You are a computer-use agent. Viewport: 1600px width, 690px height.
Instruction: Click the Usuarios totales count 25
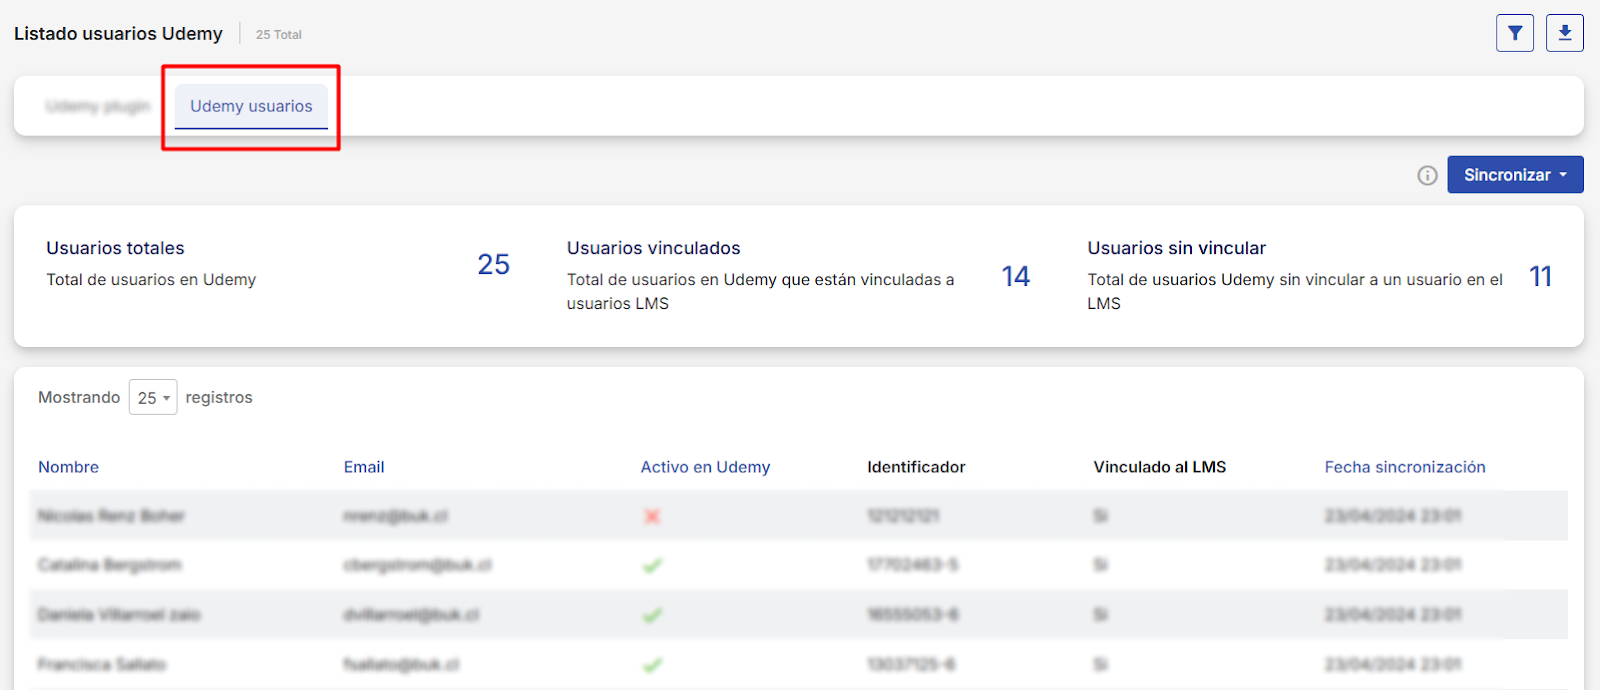(x=493, y=265)
